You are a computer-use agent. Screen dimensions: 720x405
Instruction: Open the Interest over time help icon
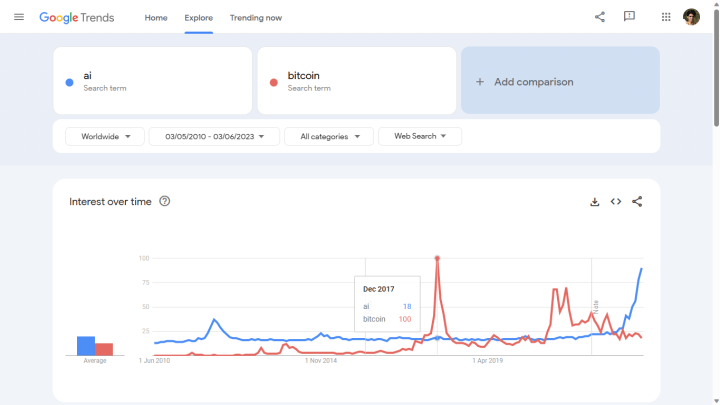tap(165, 201)
